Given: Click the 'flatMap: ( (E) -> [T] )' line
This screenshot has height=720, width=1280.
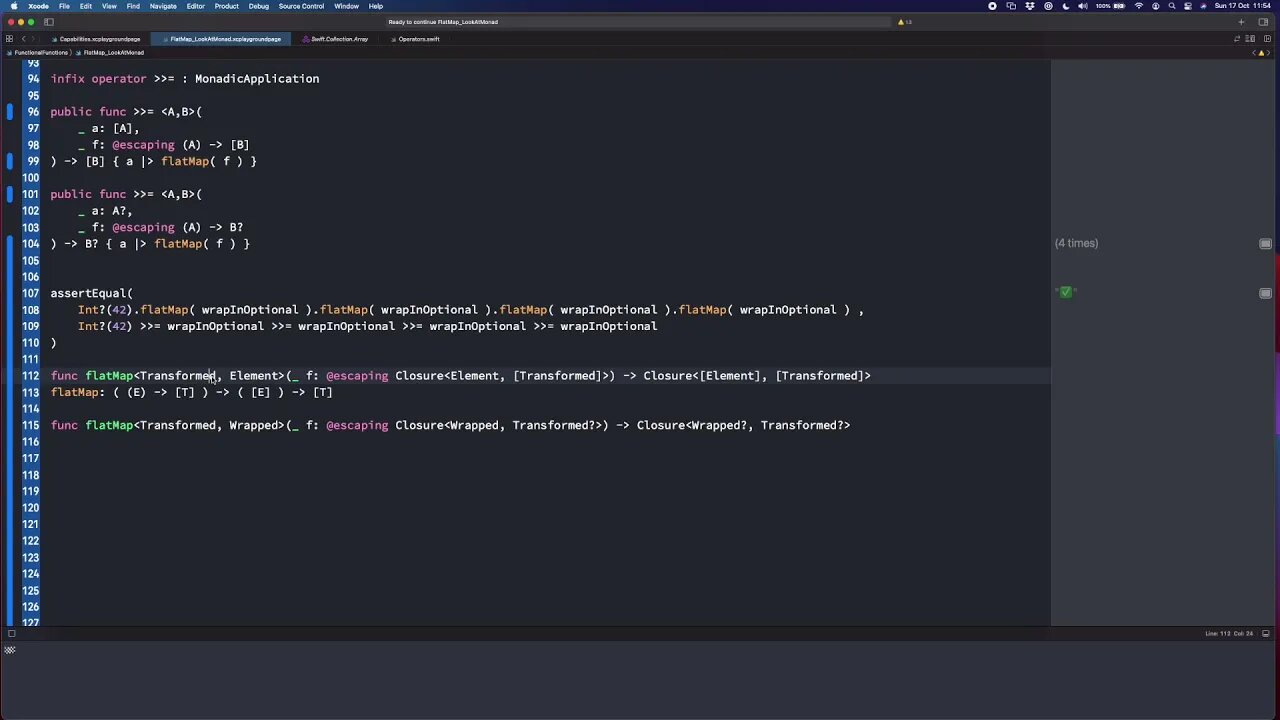Looking at the screenshot, I should click(x=191, y=392).
